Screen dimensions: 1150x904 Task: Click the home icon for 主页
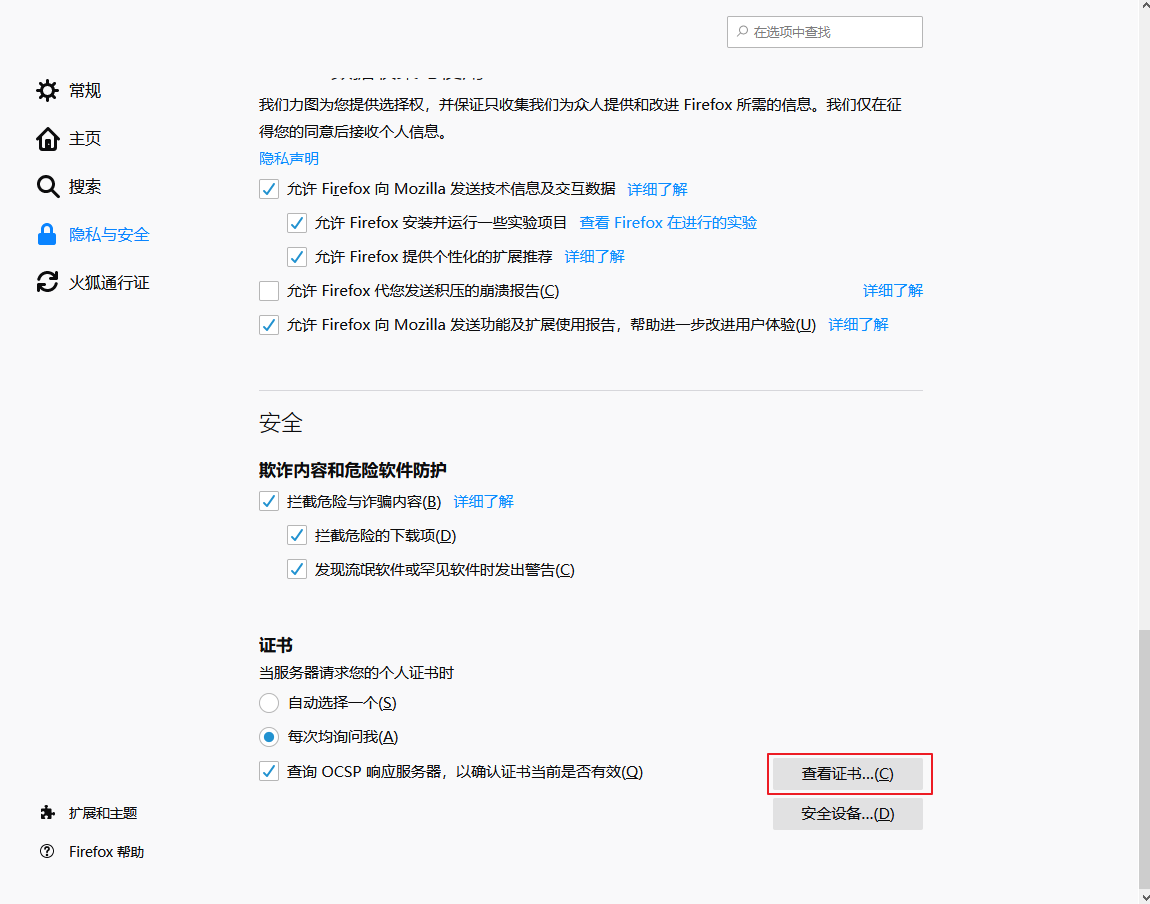(x=48, y=139)
